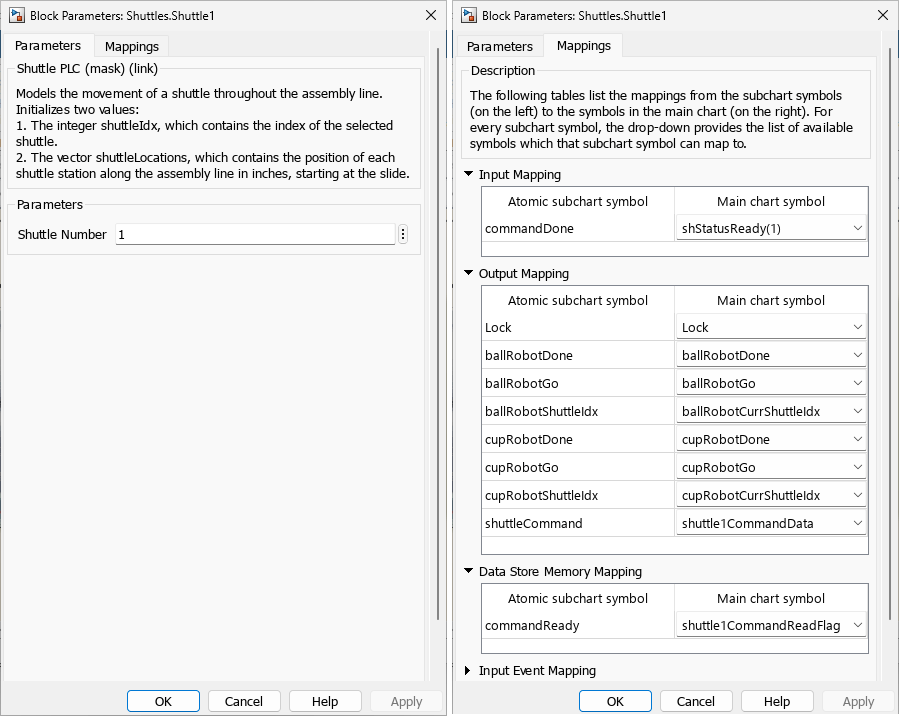Open the cupRobotGo main chart symbol dropdown
899x716 pixels.
pos(771,467)
